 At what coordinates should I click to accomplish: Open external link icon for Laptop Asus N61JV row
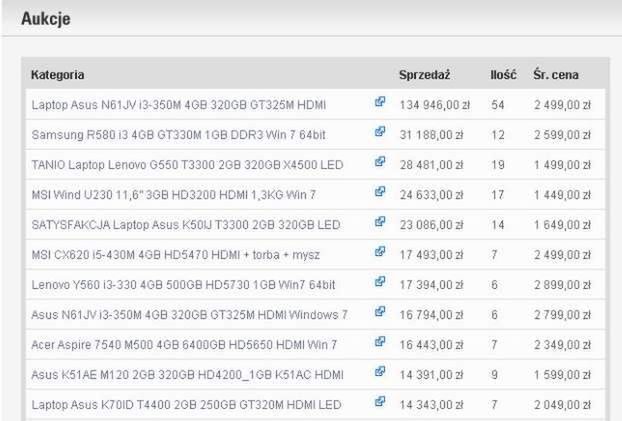(x=380, y=102)
